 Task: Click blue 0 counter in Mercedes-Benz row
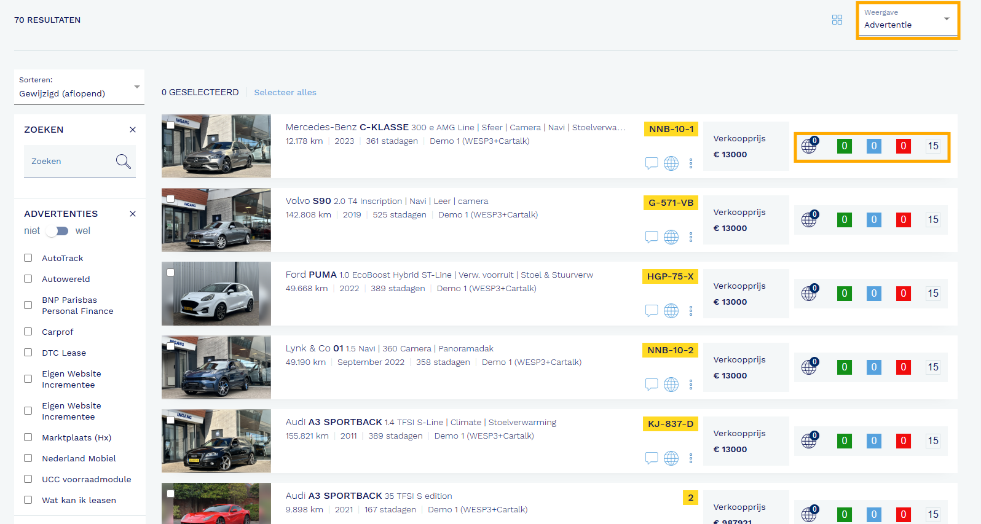pyautogui.click(x=873, y=146)
